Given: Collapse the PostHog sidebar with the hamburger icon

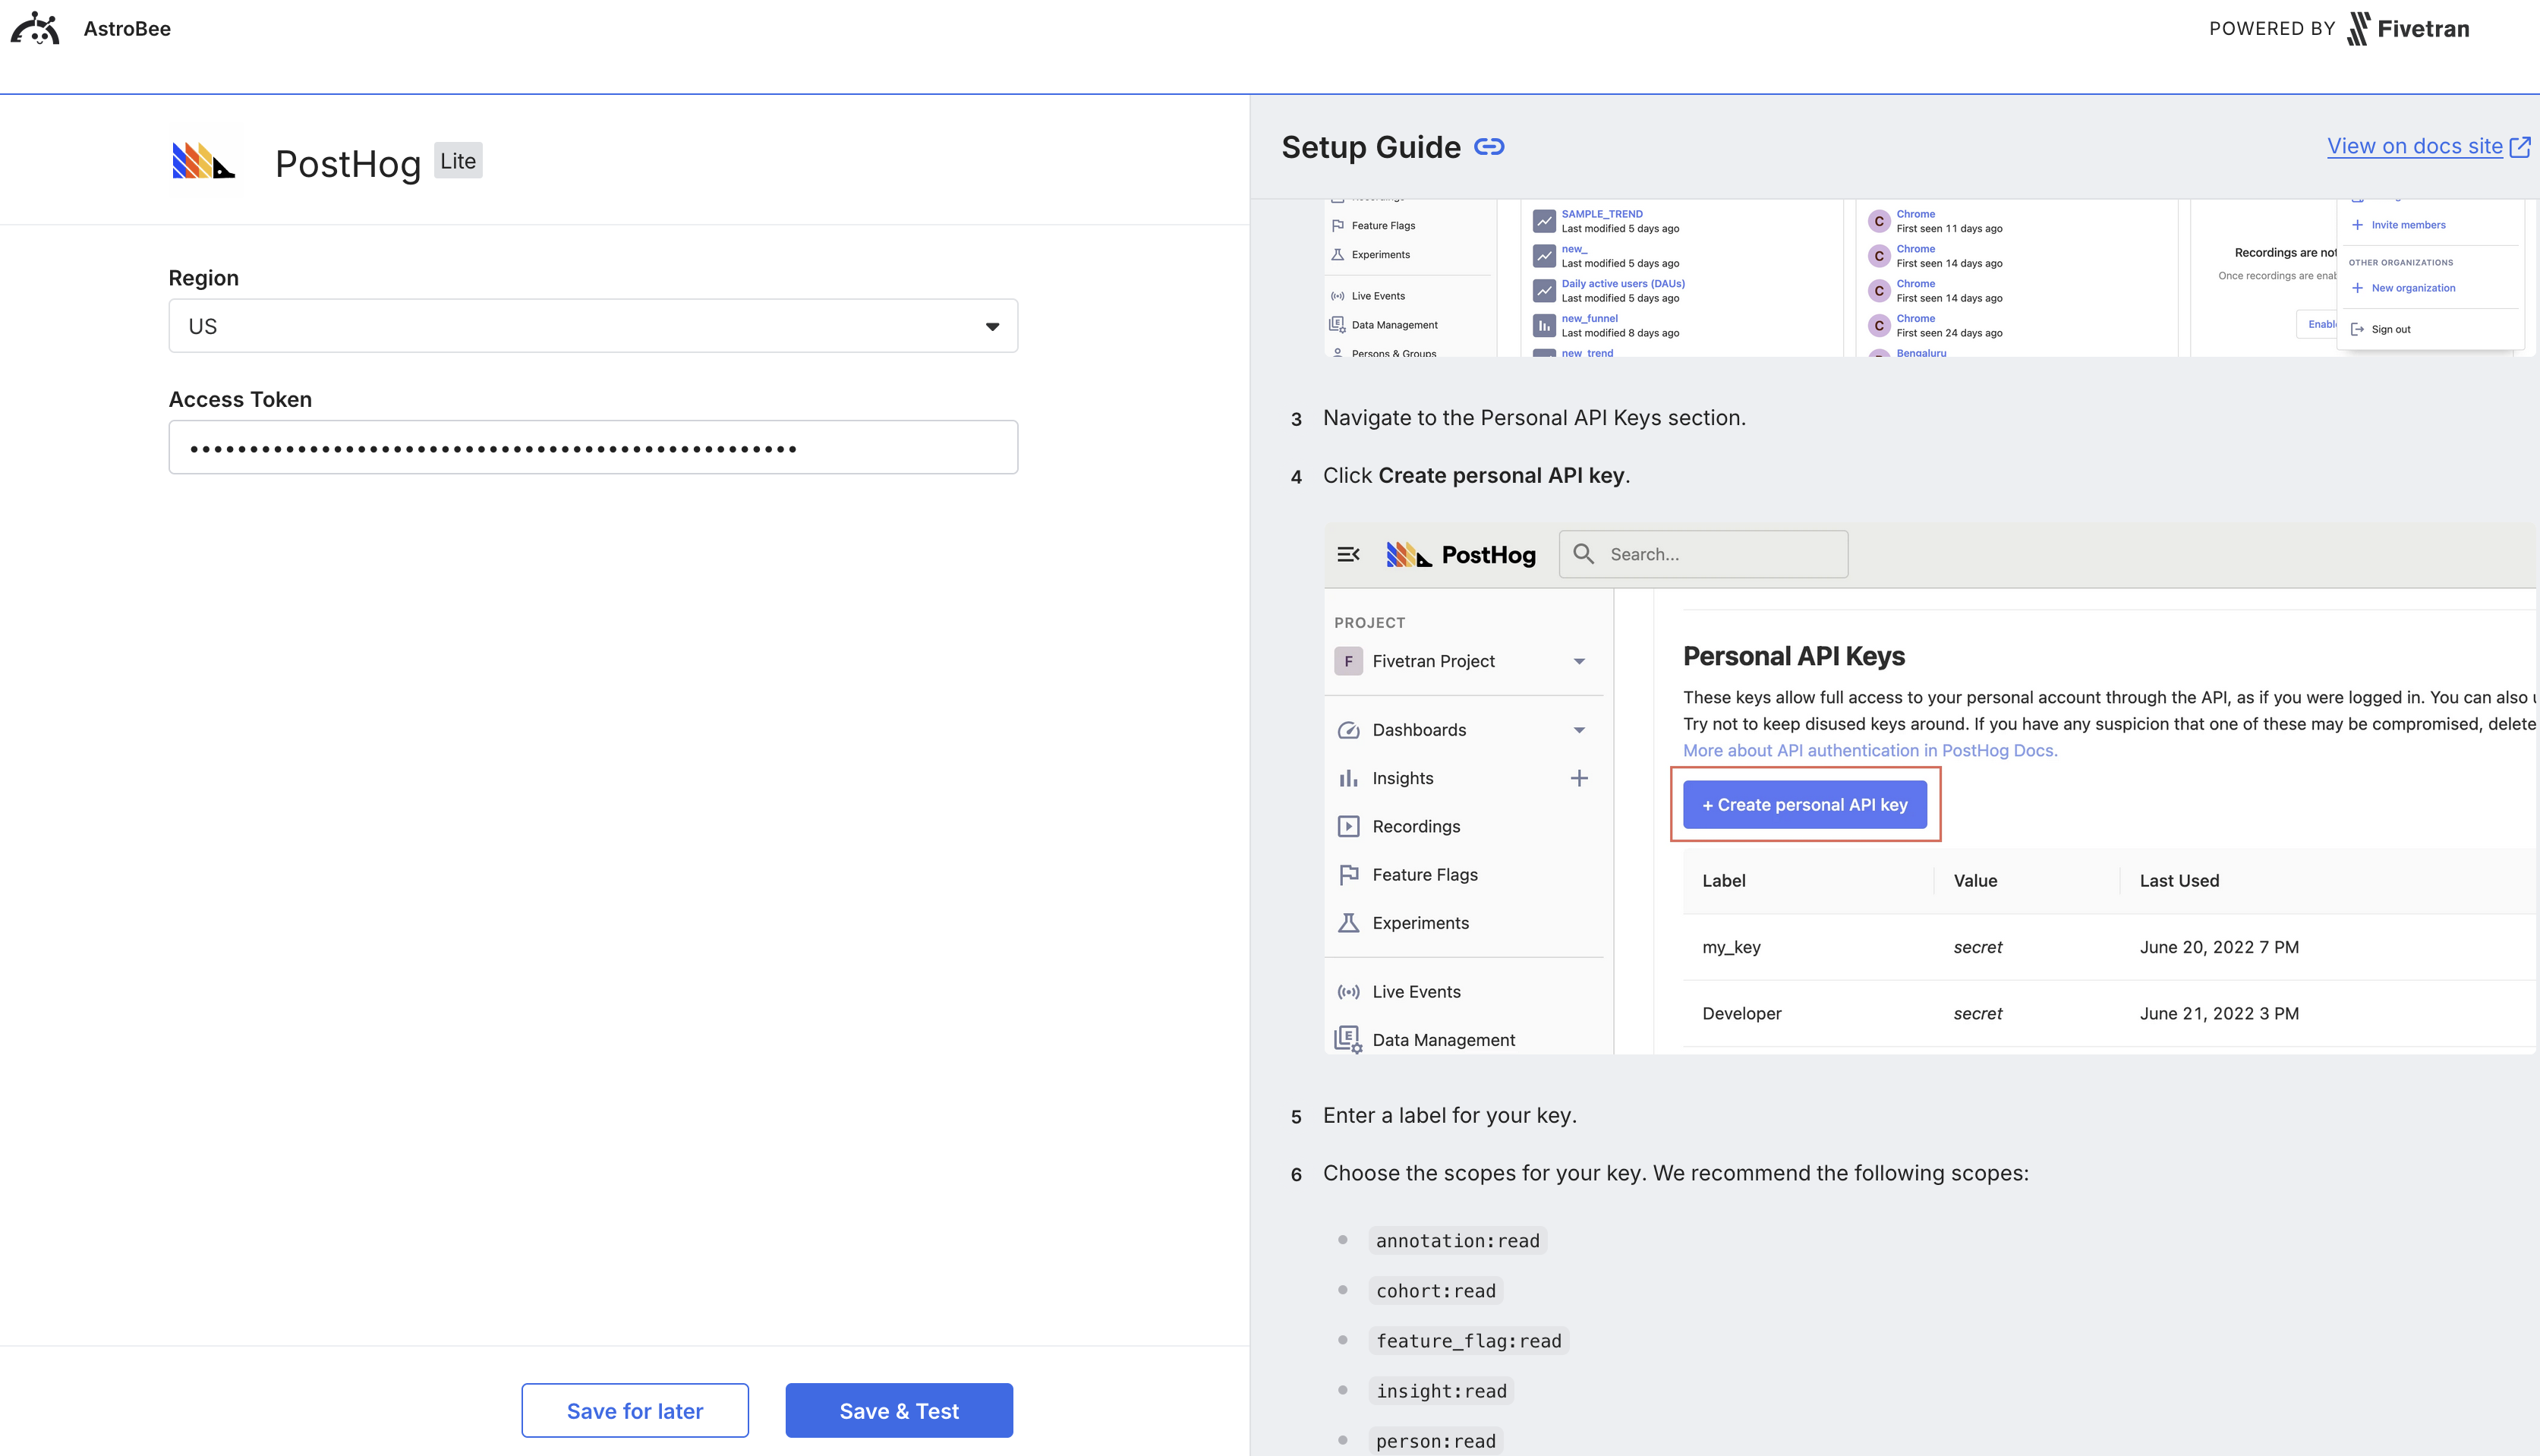Looking at the screenshot, I should tap(1349, 554).
